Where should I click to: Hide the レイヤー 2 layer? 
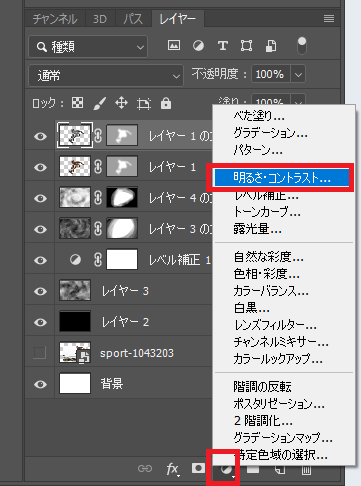click(40, 322)
